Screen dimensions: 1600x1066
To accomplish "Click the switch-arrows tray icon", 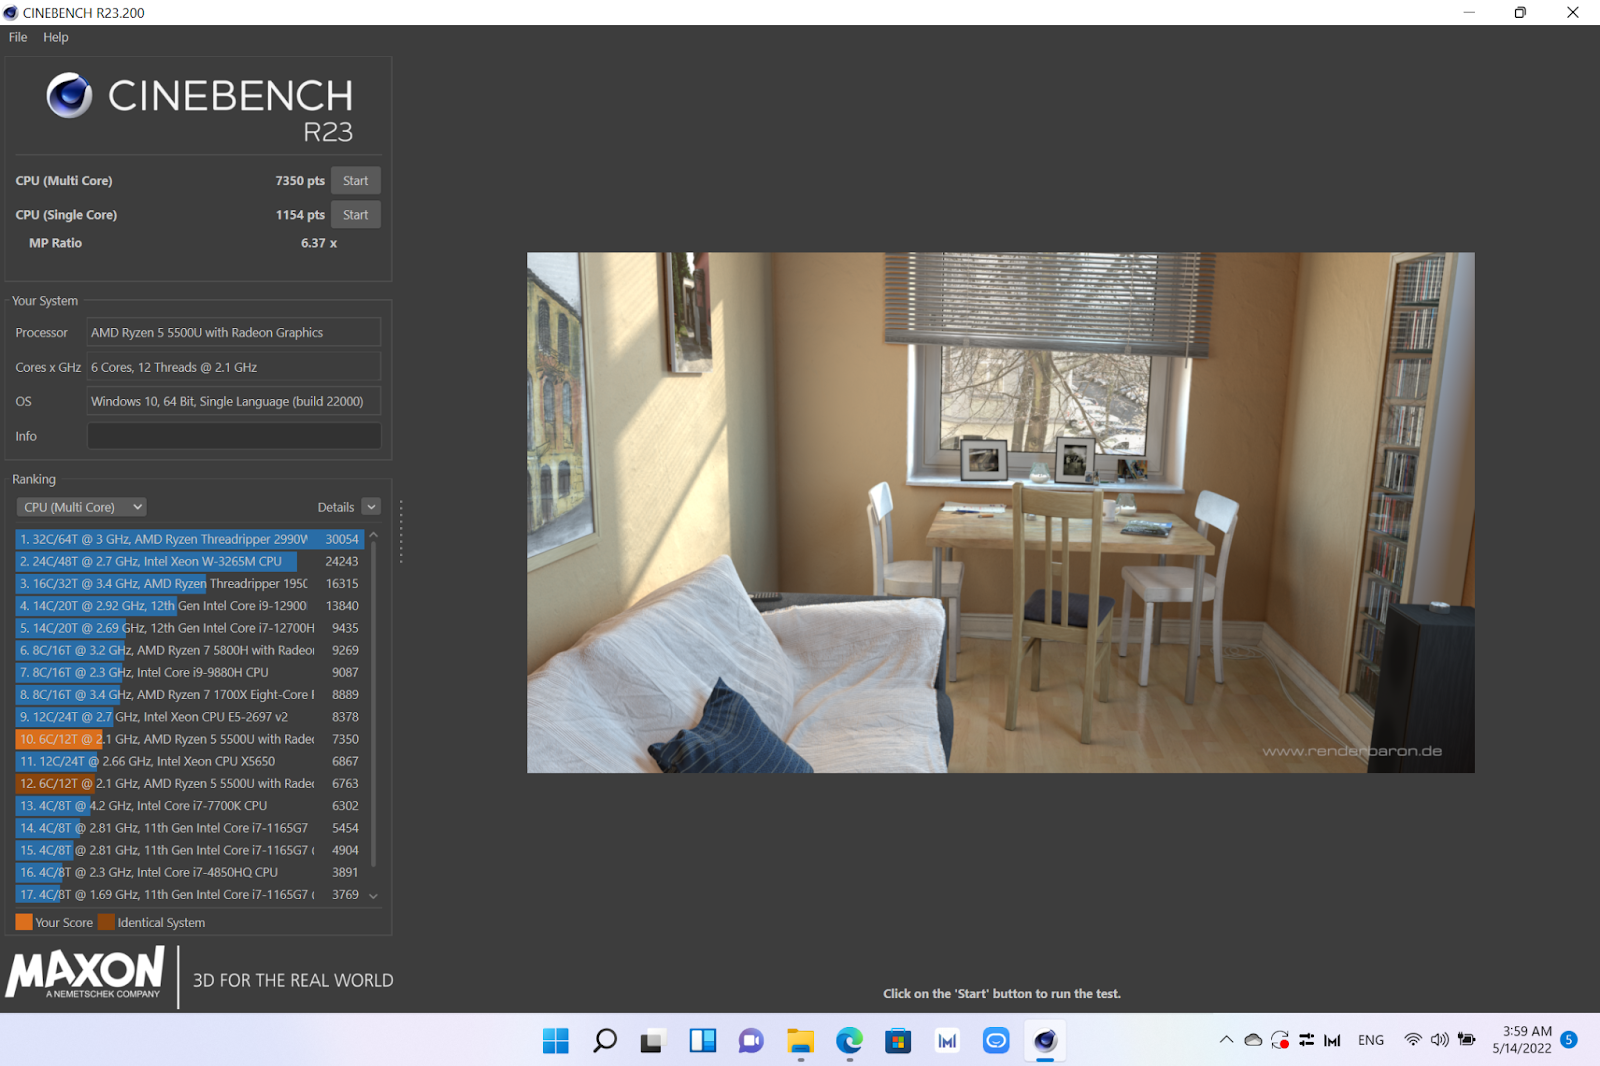I will (x=1306, y=1040).
